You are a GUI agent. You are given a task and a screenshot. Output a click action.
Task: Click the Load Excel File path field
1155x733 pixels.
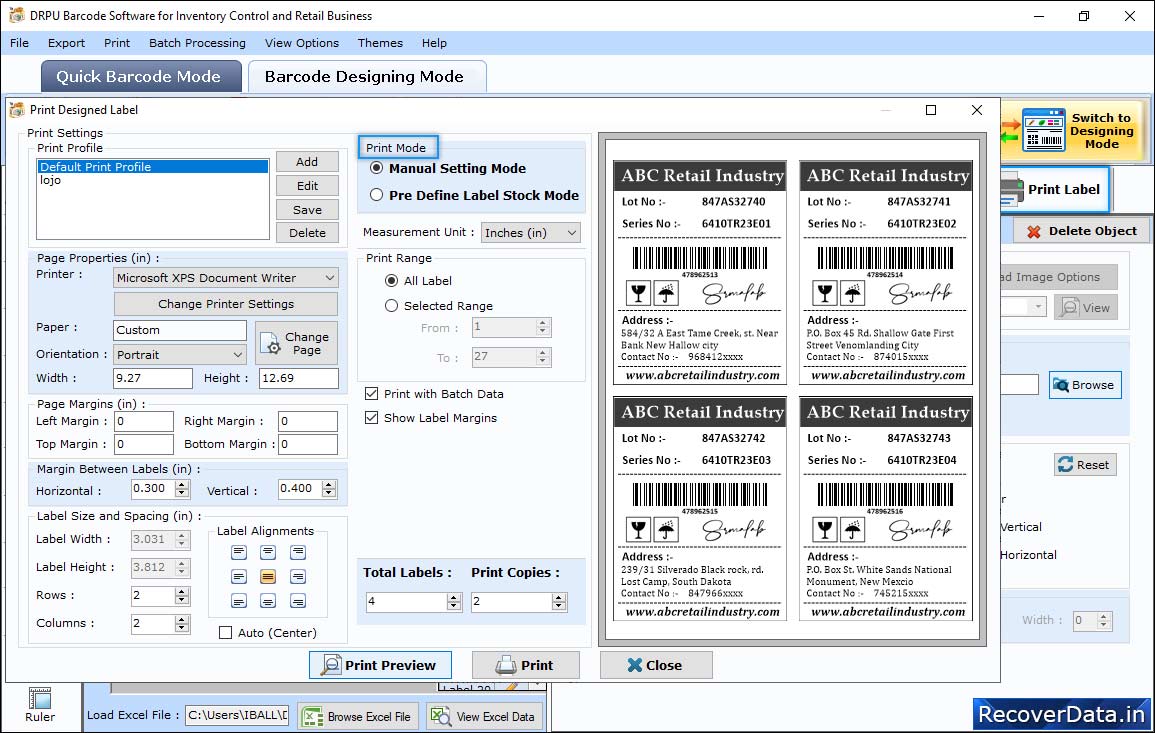tap(236, 715)
